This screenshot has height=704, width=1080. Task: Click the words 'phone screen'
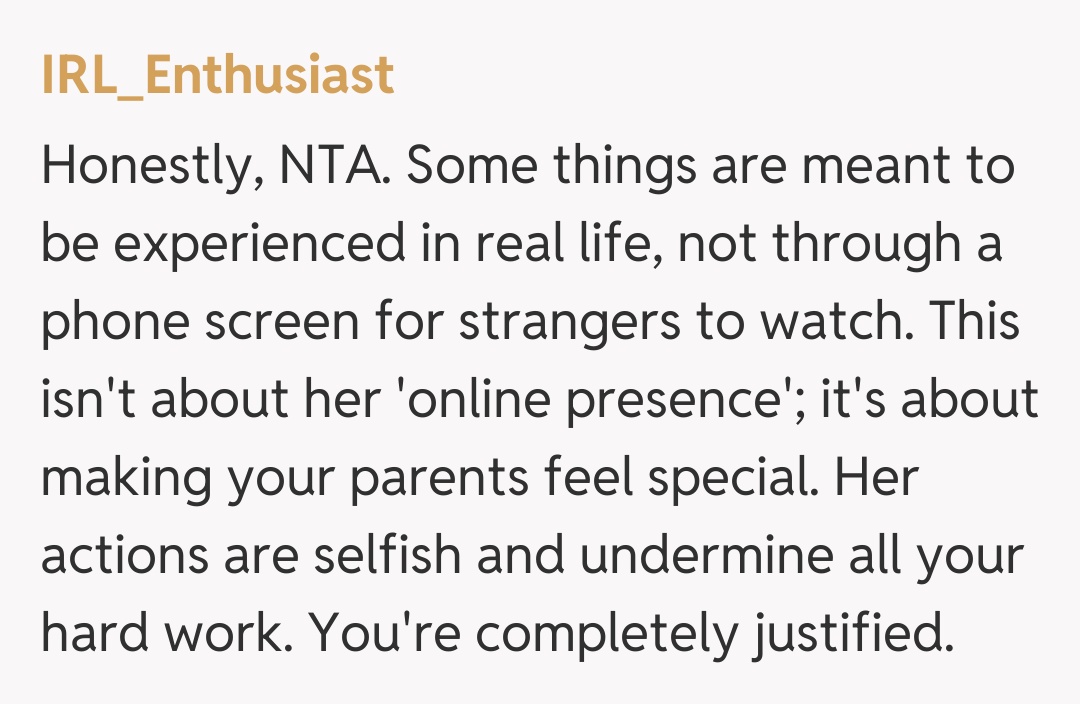(200, 323)
